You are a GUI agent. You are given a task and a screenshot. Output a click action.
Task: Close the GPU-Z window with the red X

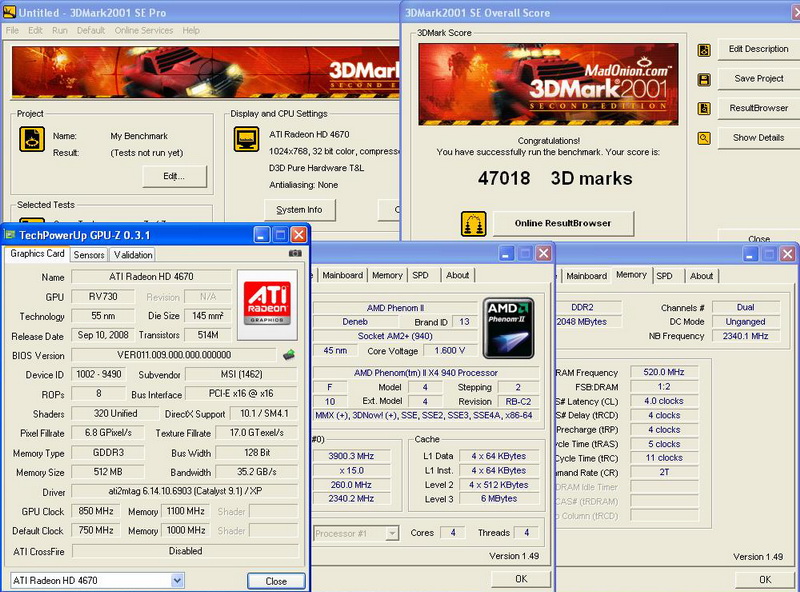tap(298, 235)
